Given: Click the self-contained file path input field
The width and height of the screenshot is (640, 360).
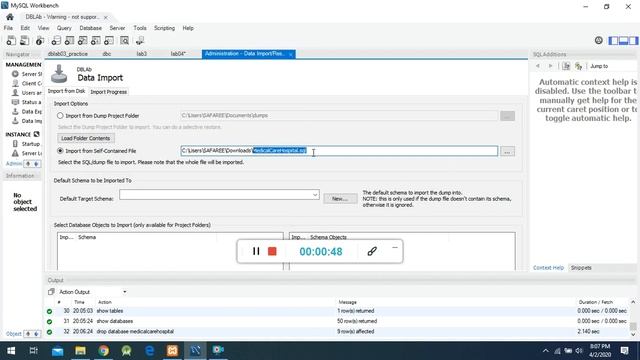Looking at the screenshot, I should 339,151.
